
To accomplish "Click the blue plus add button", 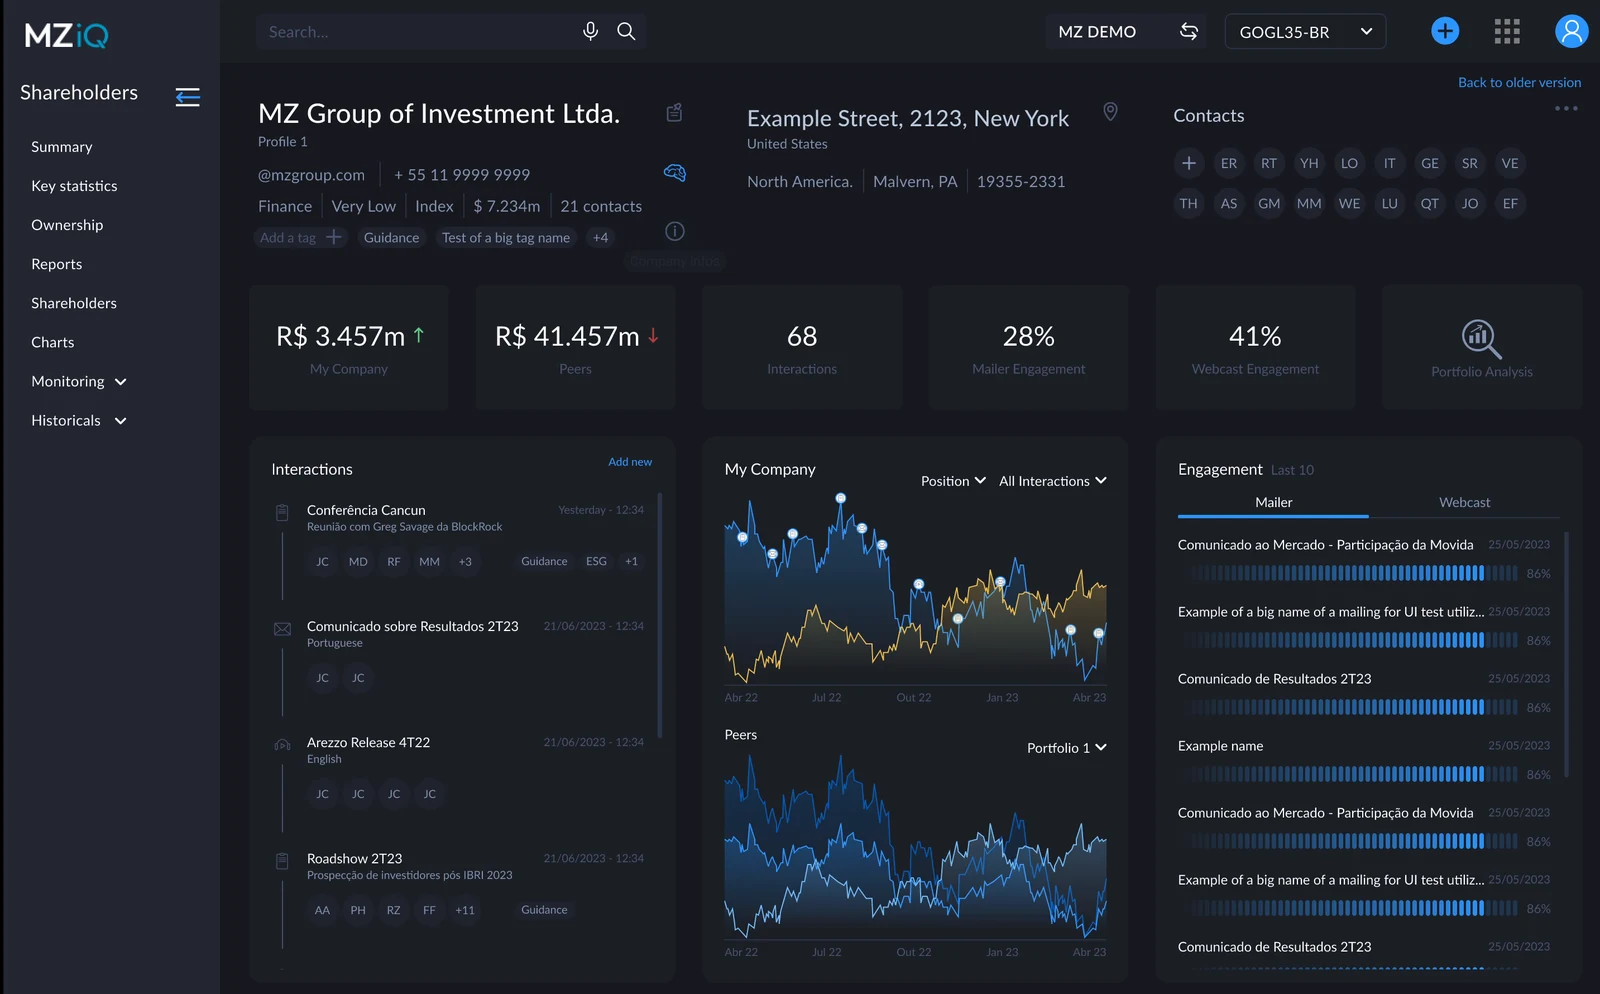I will click(1445, 31).
